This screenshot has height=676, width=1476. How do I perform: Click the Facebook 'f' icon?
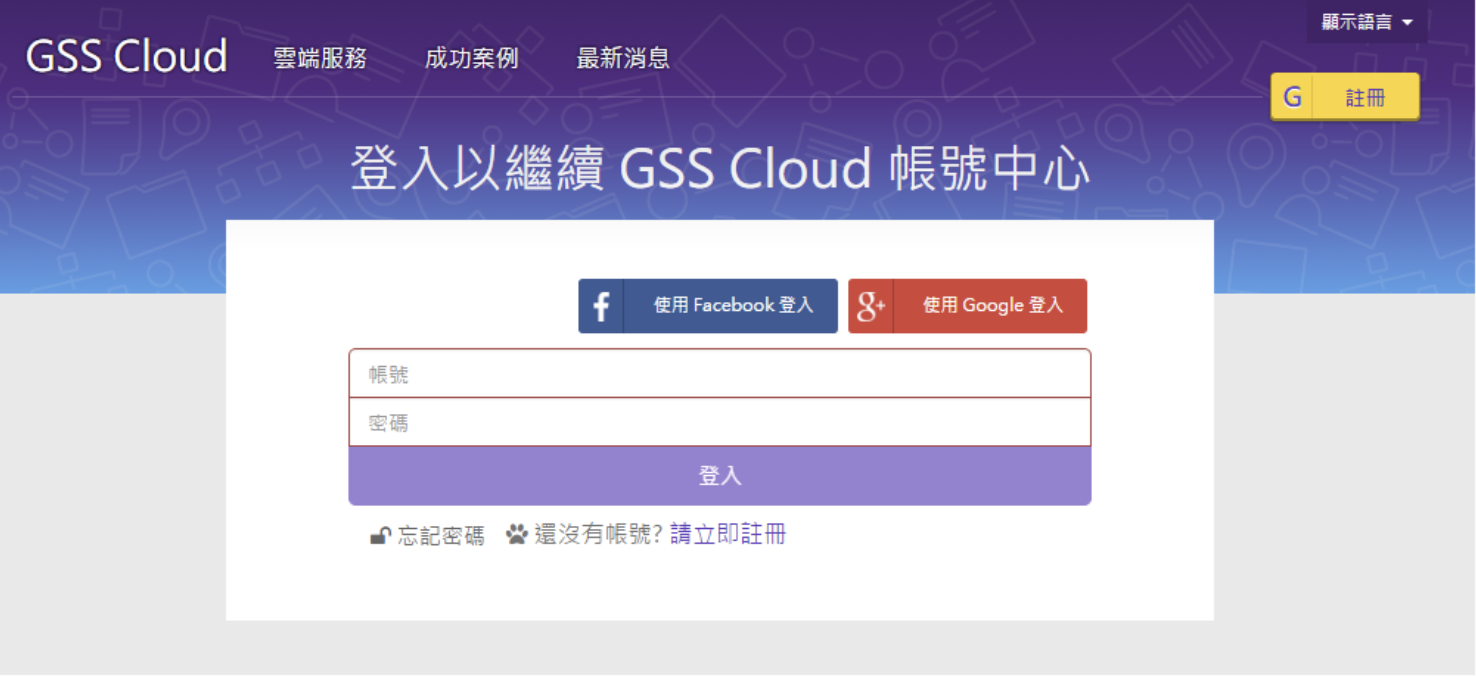pos(601,306)
